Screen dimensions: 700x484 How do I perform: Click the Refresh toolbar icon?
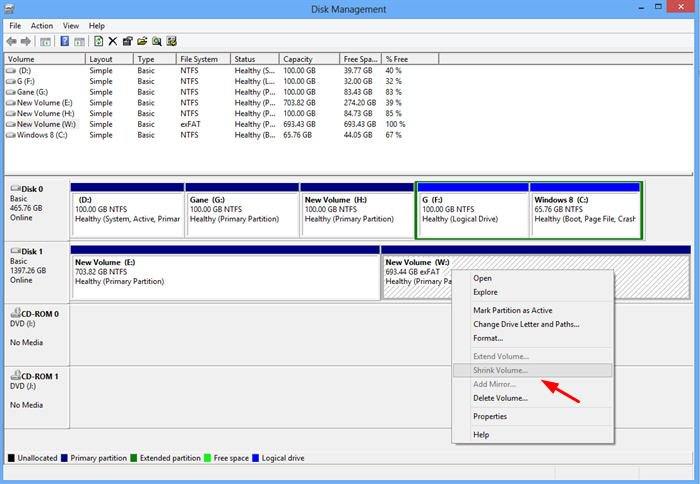click(x=99, y=42)
